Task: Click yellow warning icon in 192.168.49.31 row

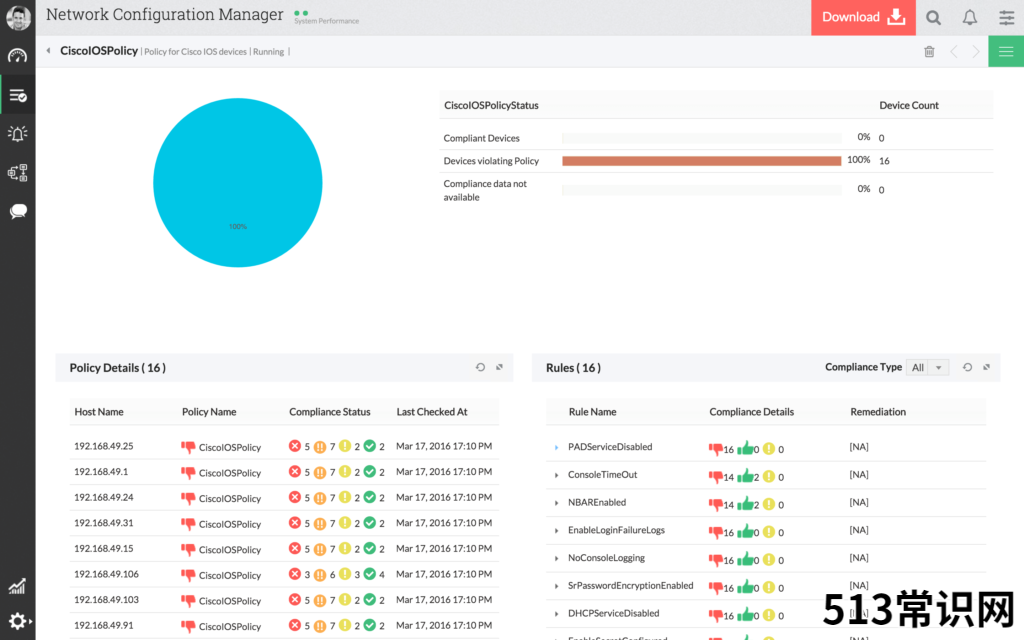Action: [x=345, y=522]
